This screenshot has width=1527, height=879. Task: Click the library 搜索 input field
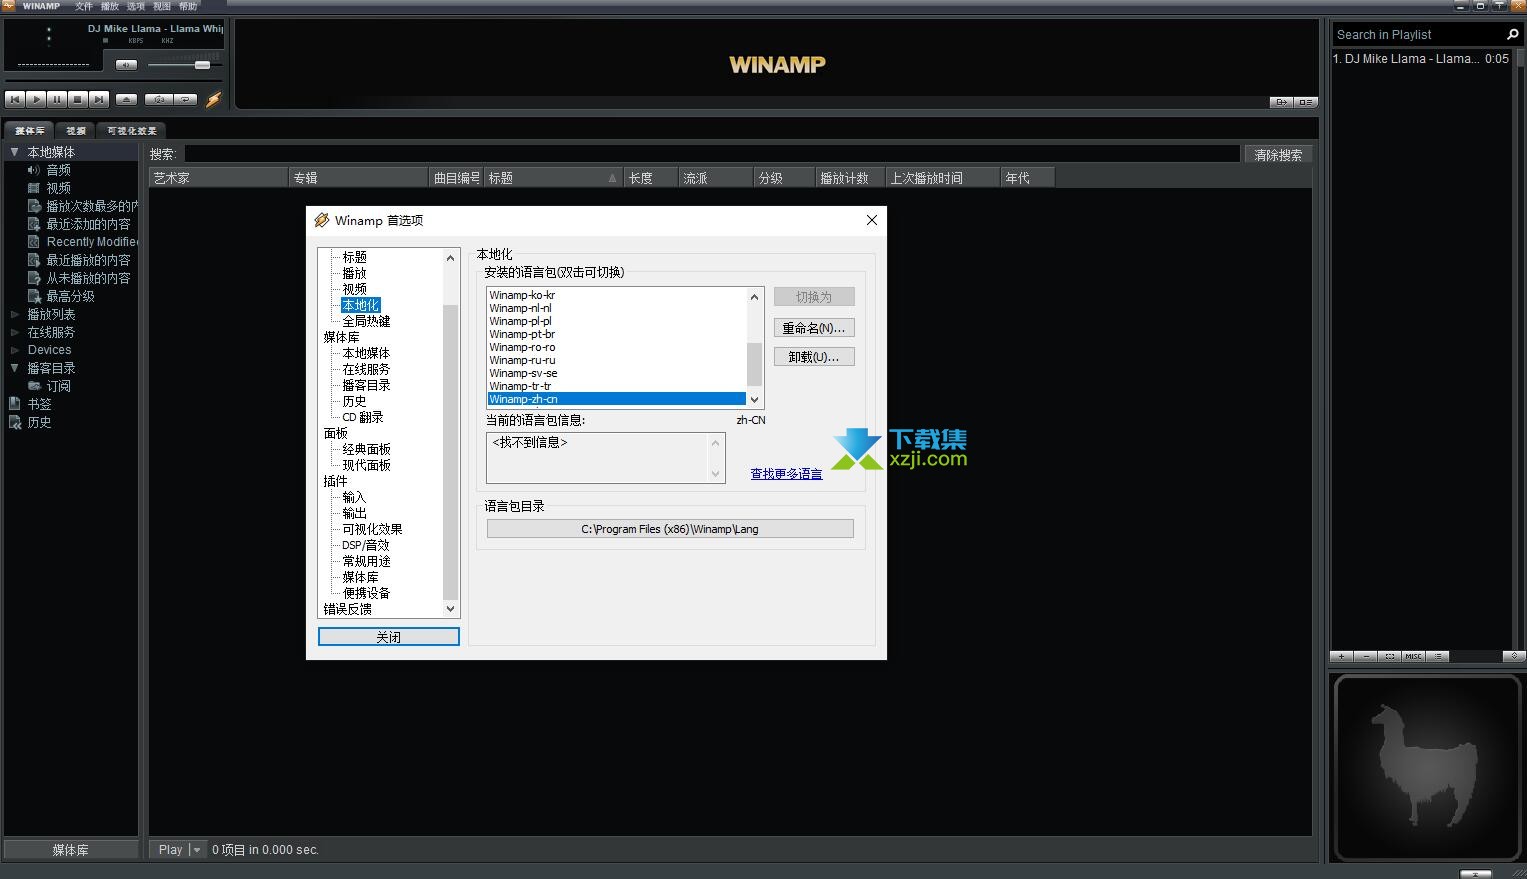(x=711, y=154)
